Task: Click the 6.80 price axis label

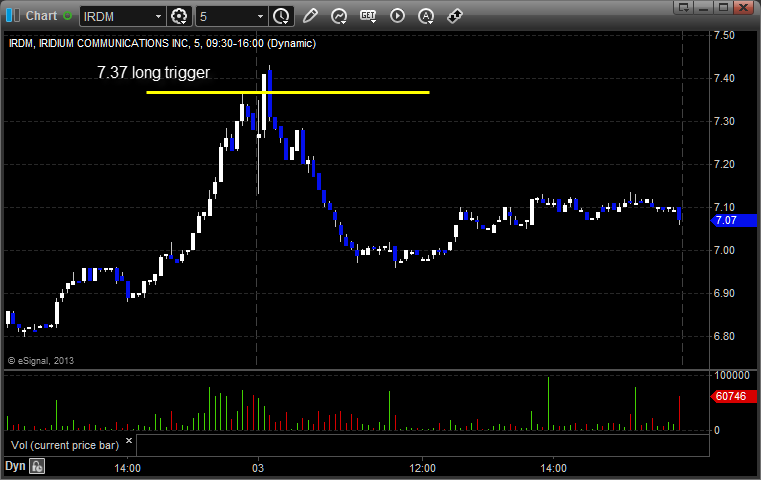Action: click(724, 336)
